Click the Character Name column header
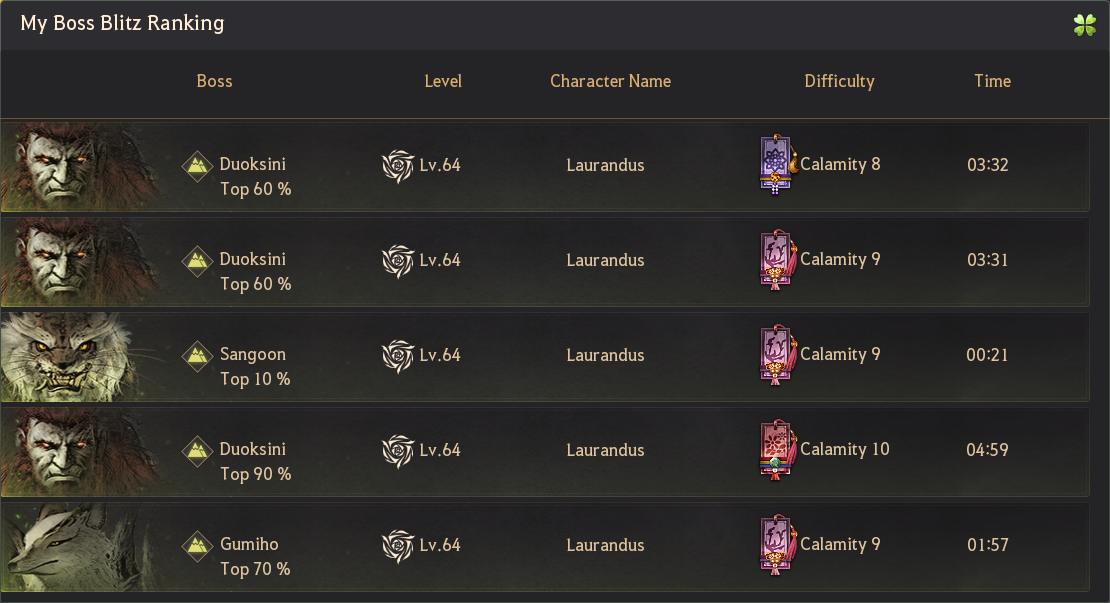The height and width of the screenshot is (603, 1110). [x=611, y=81]
